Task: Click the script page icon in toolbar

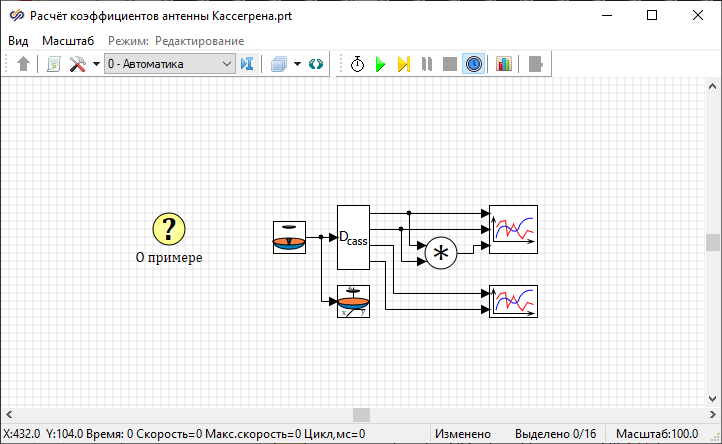Action: point(53,64)
